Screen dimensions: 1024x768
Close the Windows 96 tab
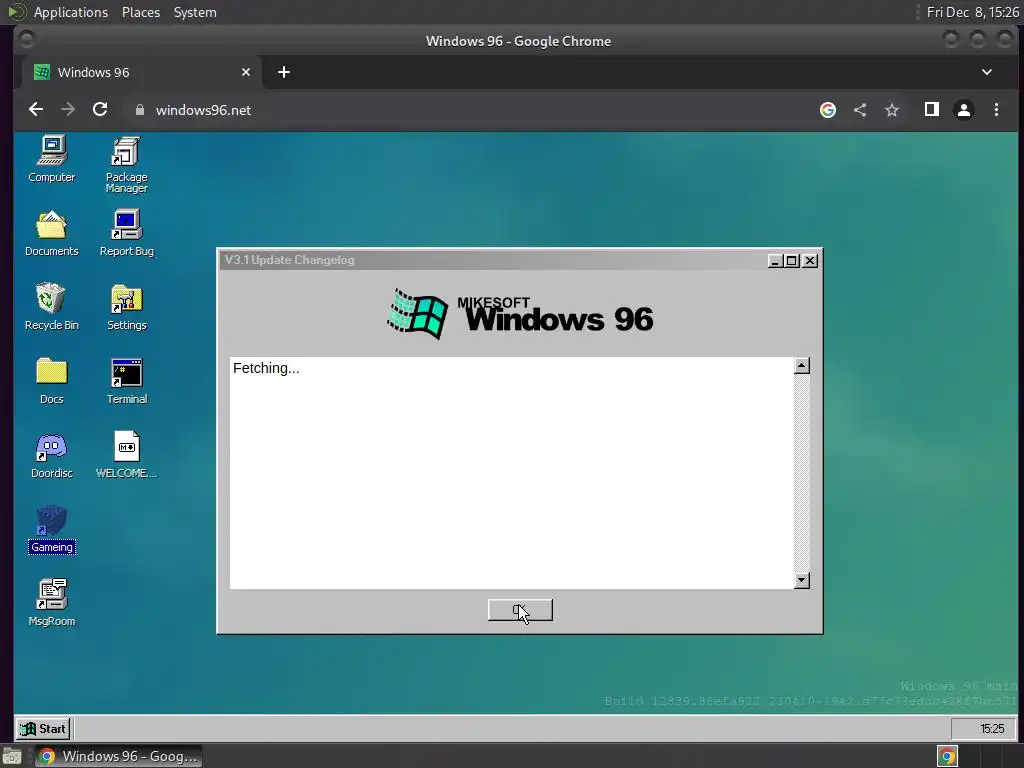pos(246,72)
